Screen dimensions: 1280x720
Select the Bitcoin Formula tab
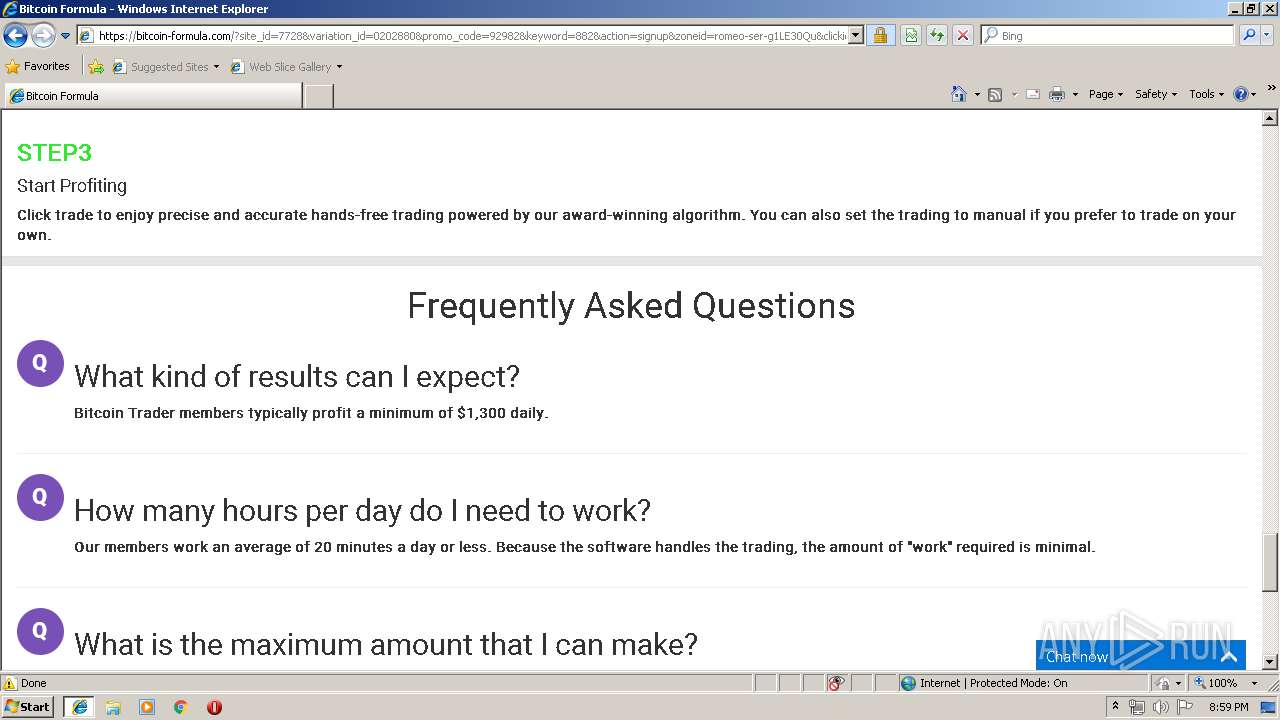tap(152, 96)
